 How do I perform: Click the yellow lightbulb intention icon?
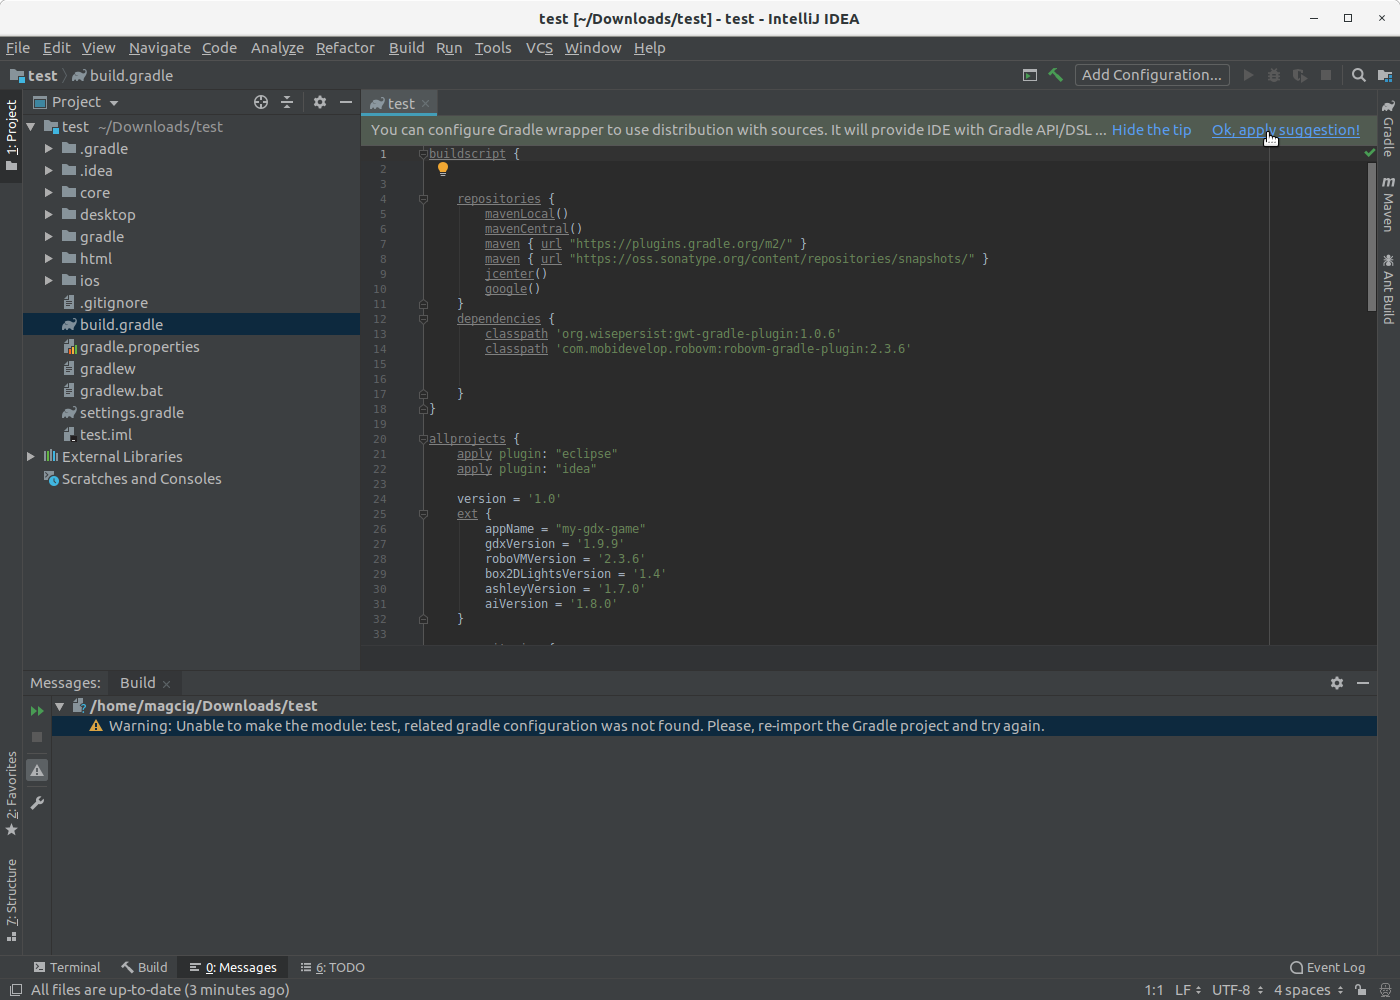point(443,169)
